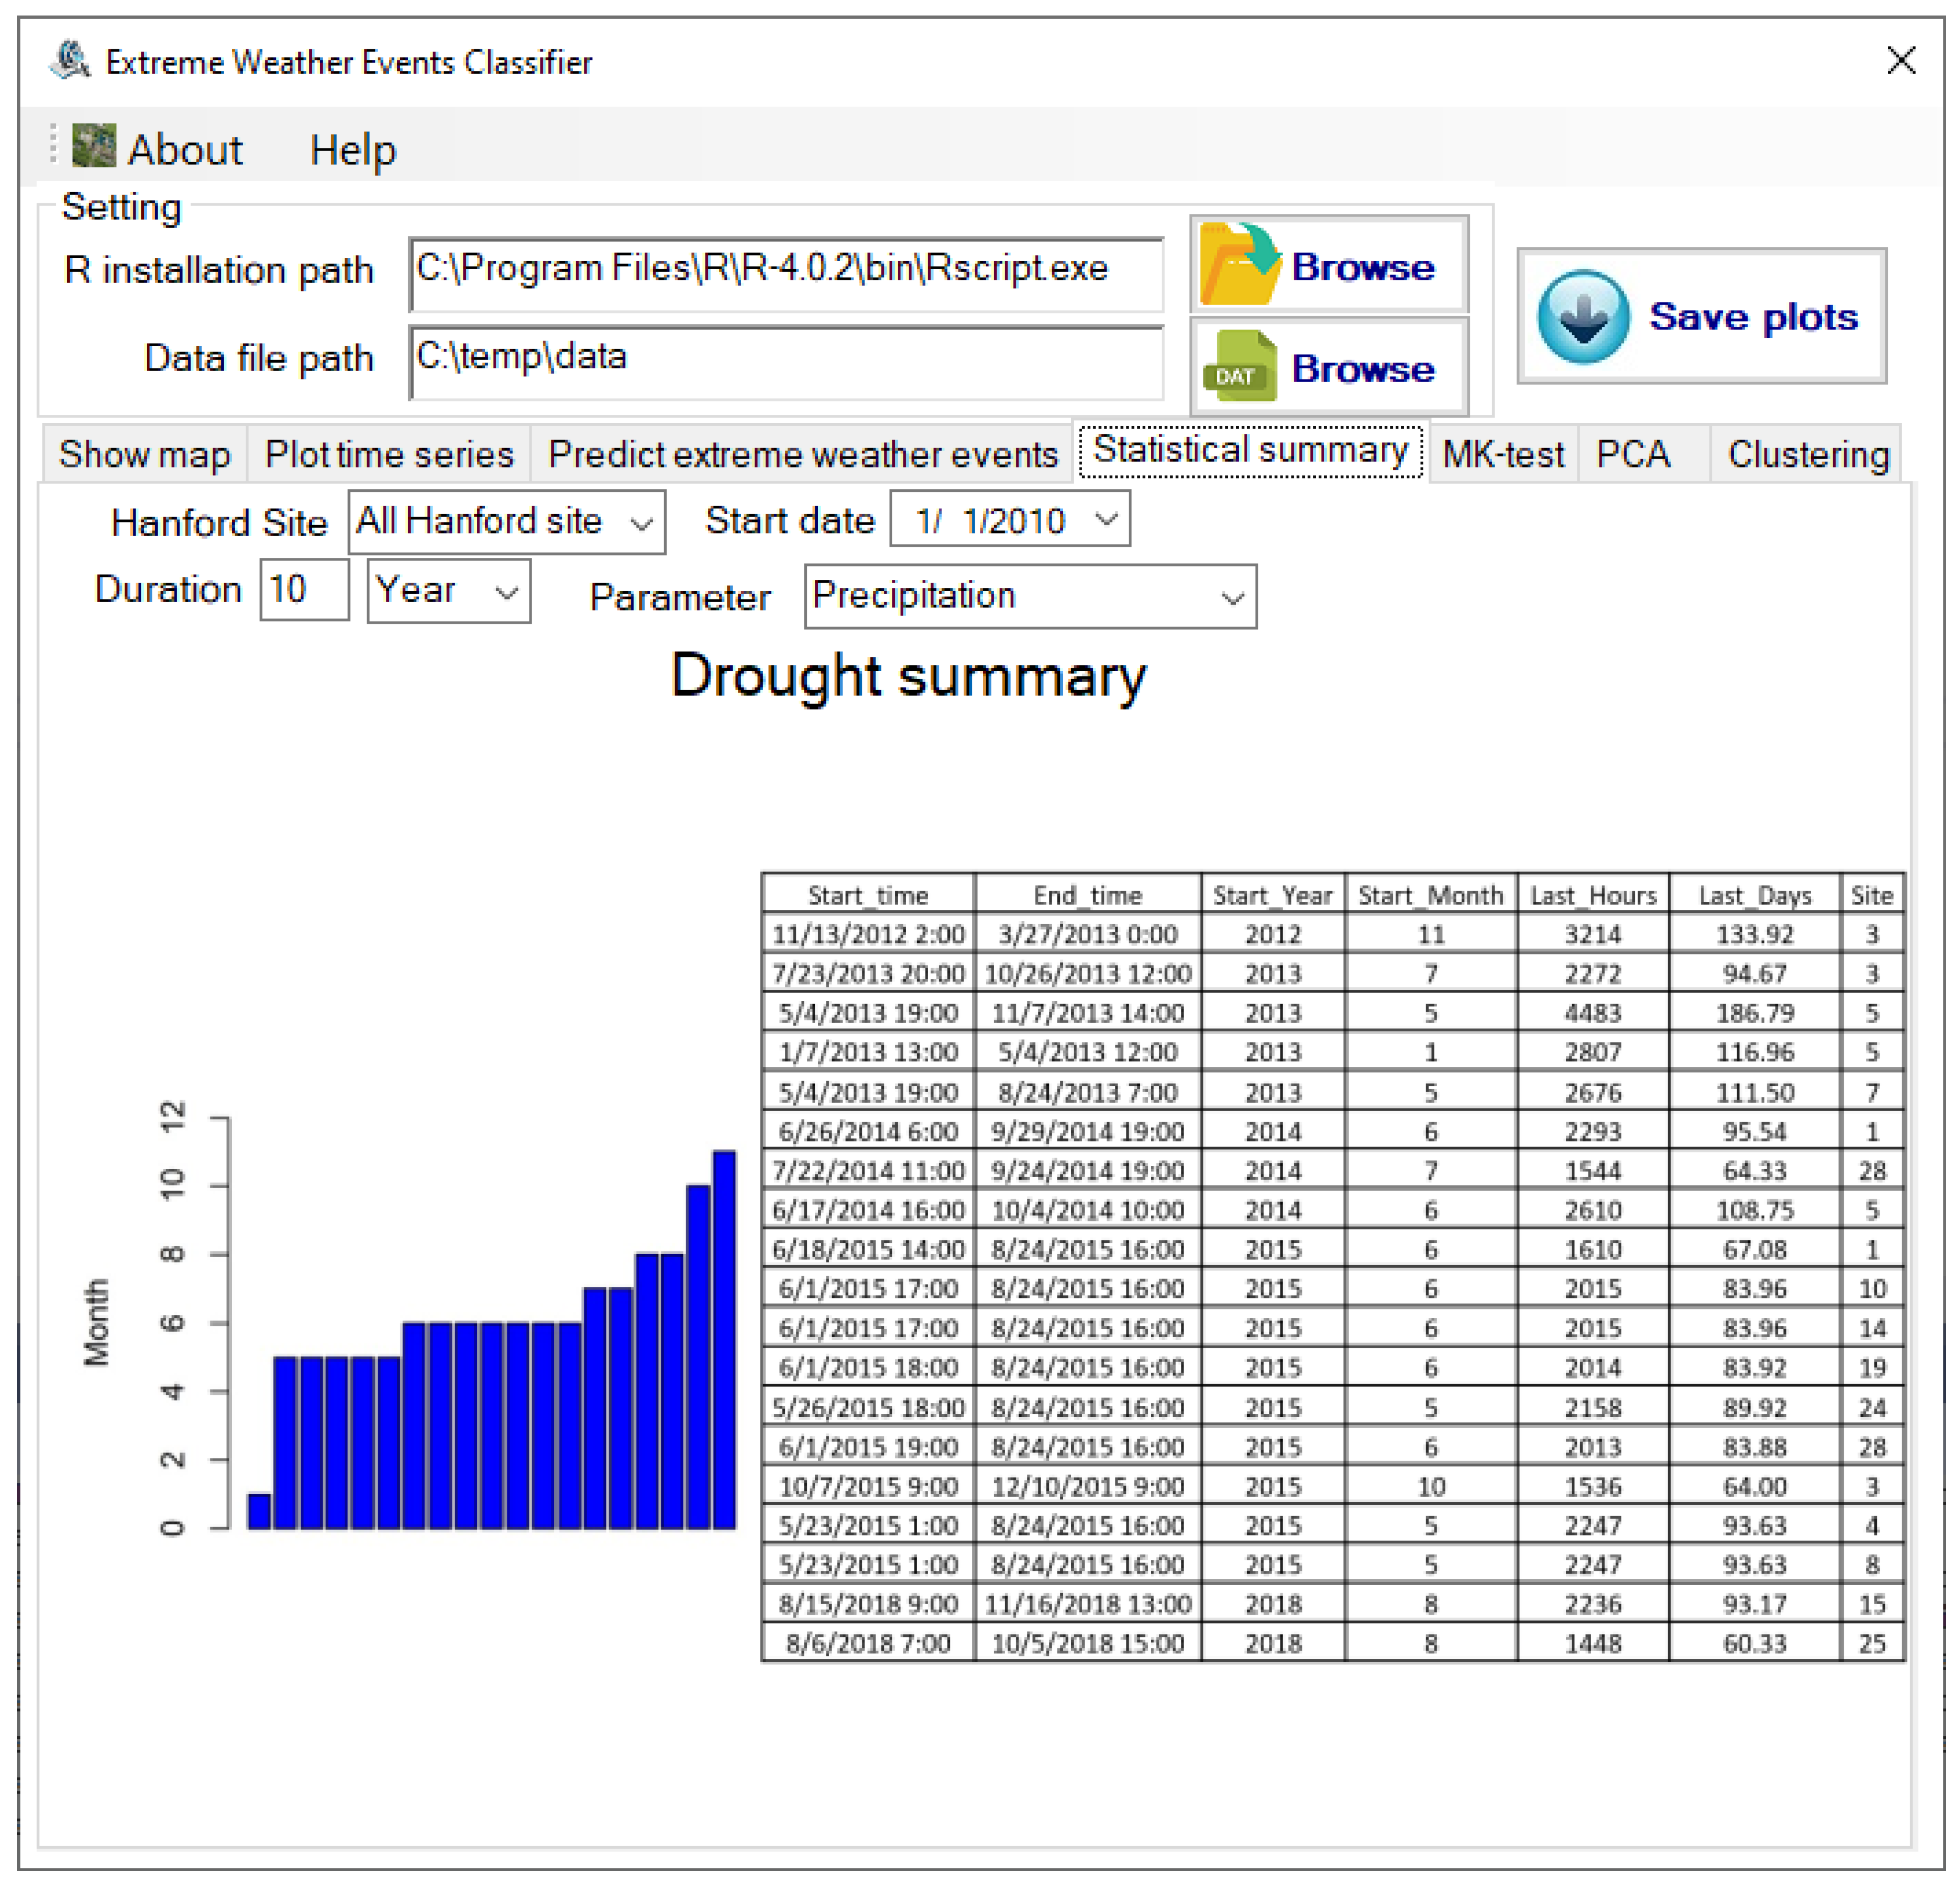
Task: Open the Help menu
Action: [x=352, y=150]
